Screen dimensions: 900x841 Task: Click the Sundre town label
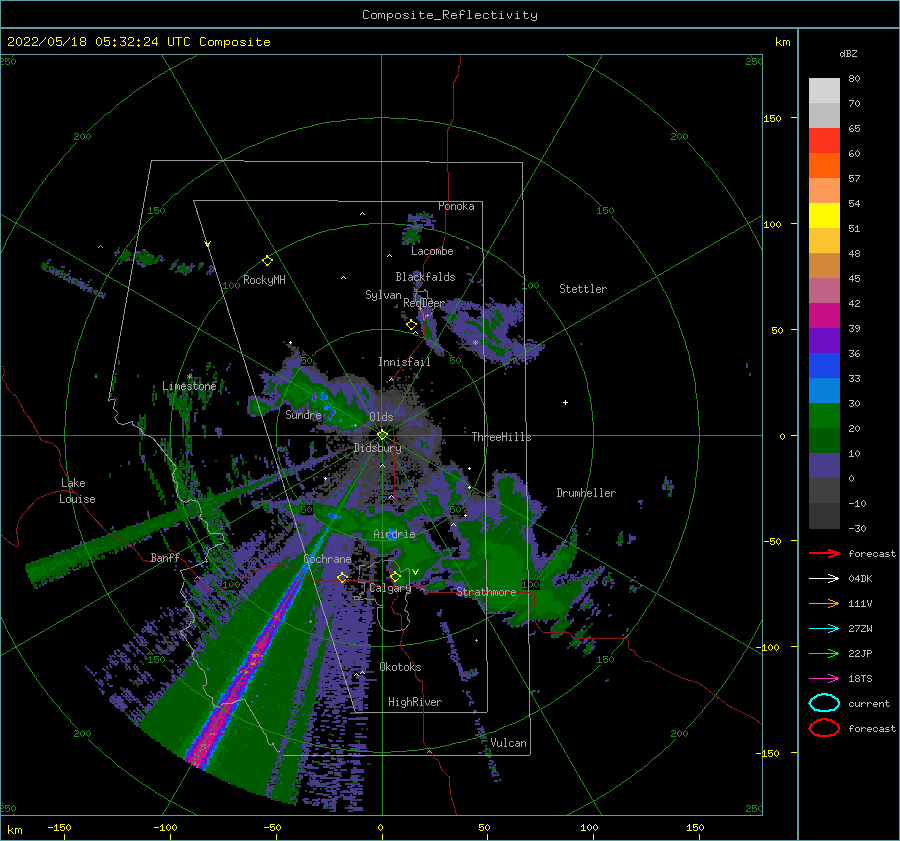point(304,414)
